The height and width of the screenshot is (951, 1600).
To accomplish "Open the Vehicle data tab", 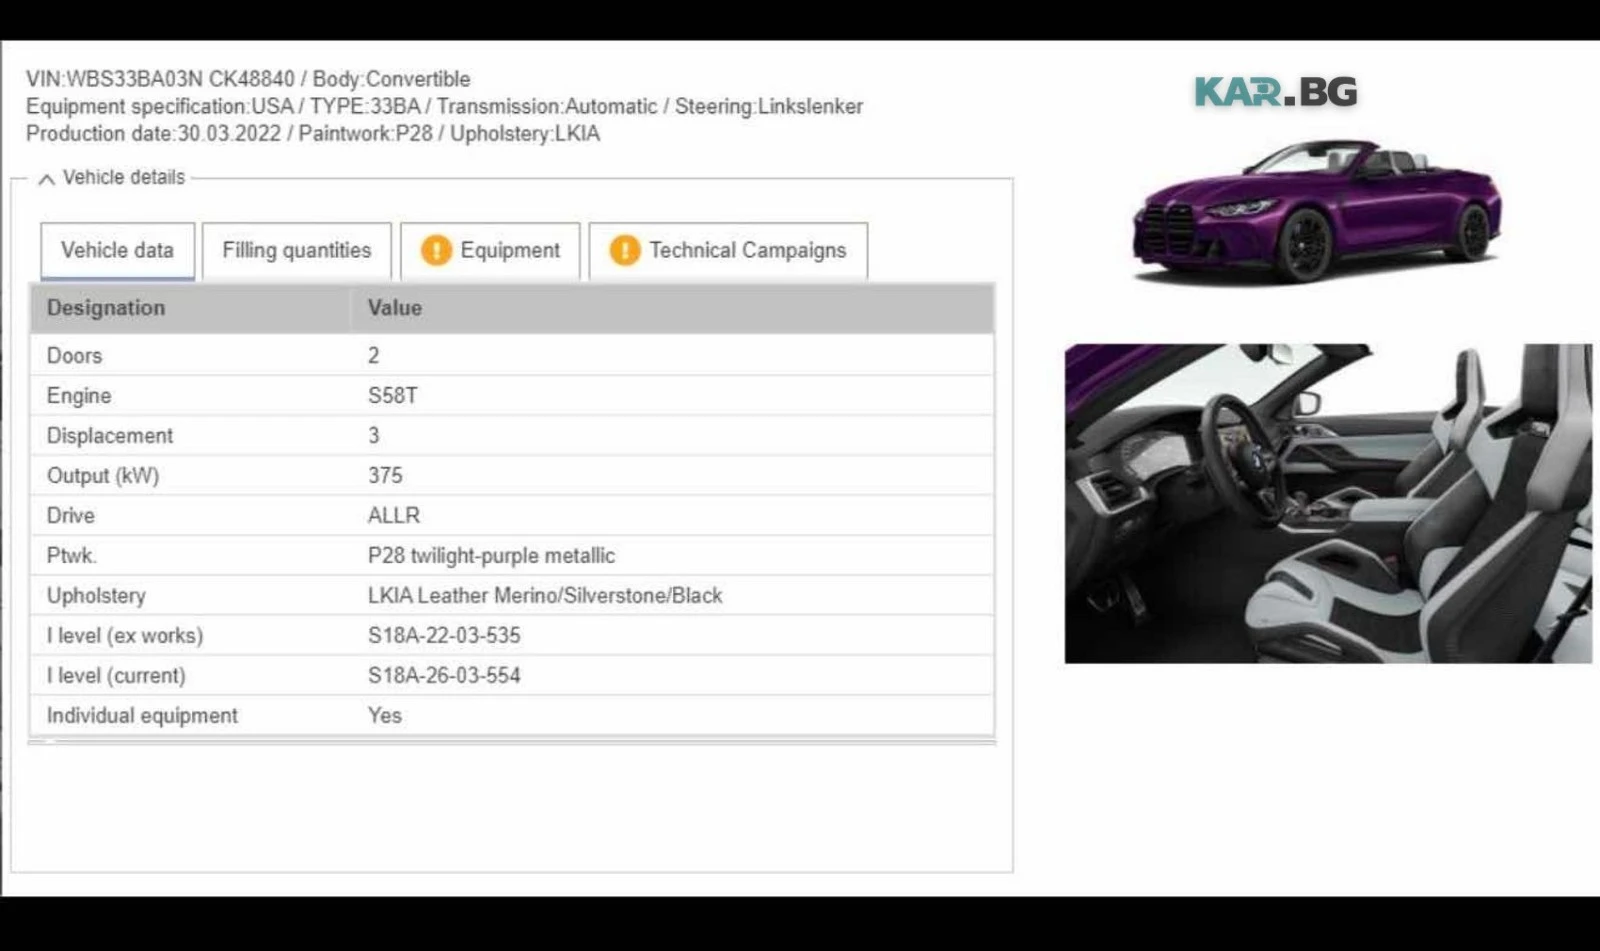I will 117,251.
